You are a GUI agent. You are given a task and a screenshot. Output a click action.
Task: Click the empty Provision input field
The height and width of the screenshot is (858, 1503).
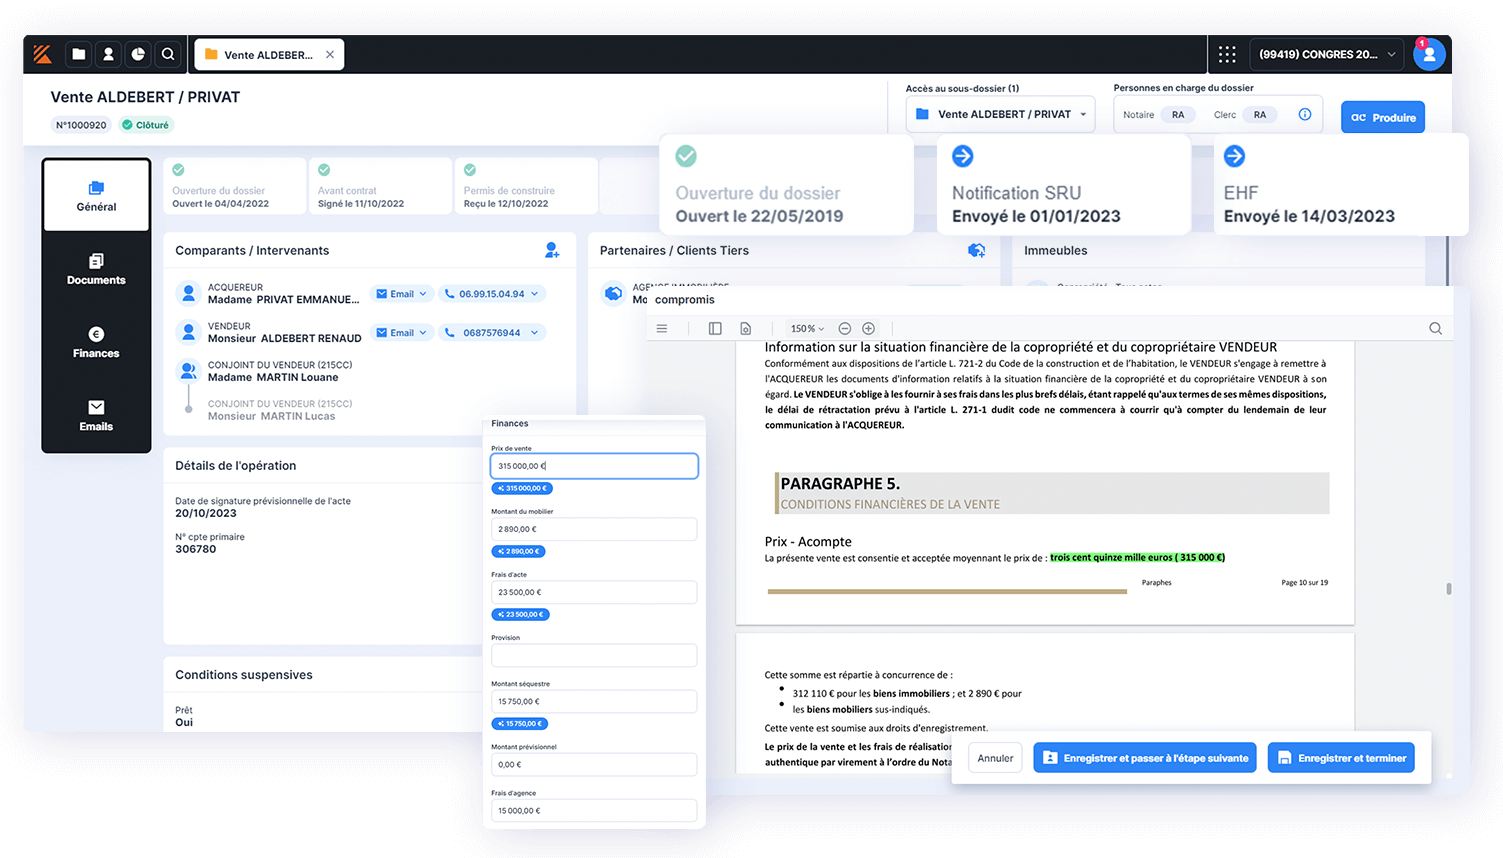coord(594,655)
